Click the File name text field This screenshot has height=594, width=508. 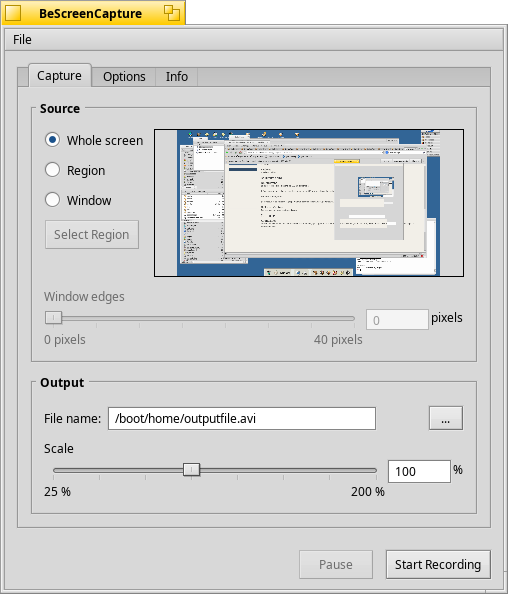point(242,419)
